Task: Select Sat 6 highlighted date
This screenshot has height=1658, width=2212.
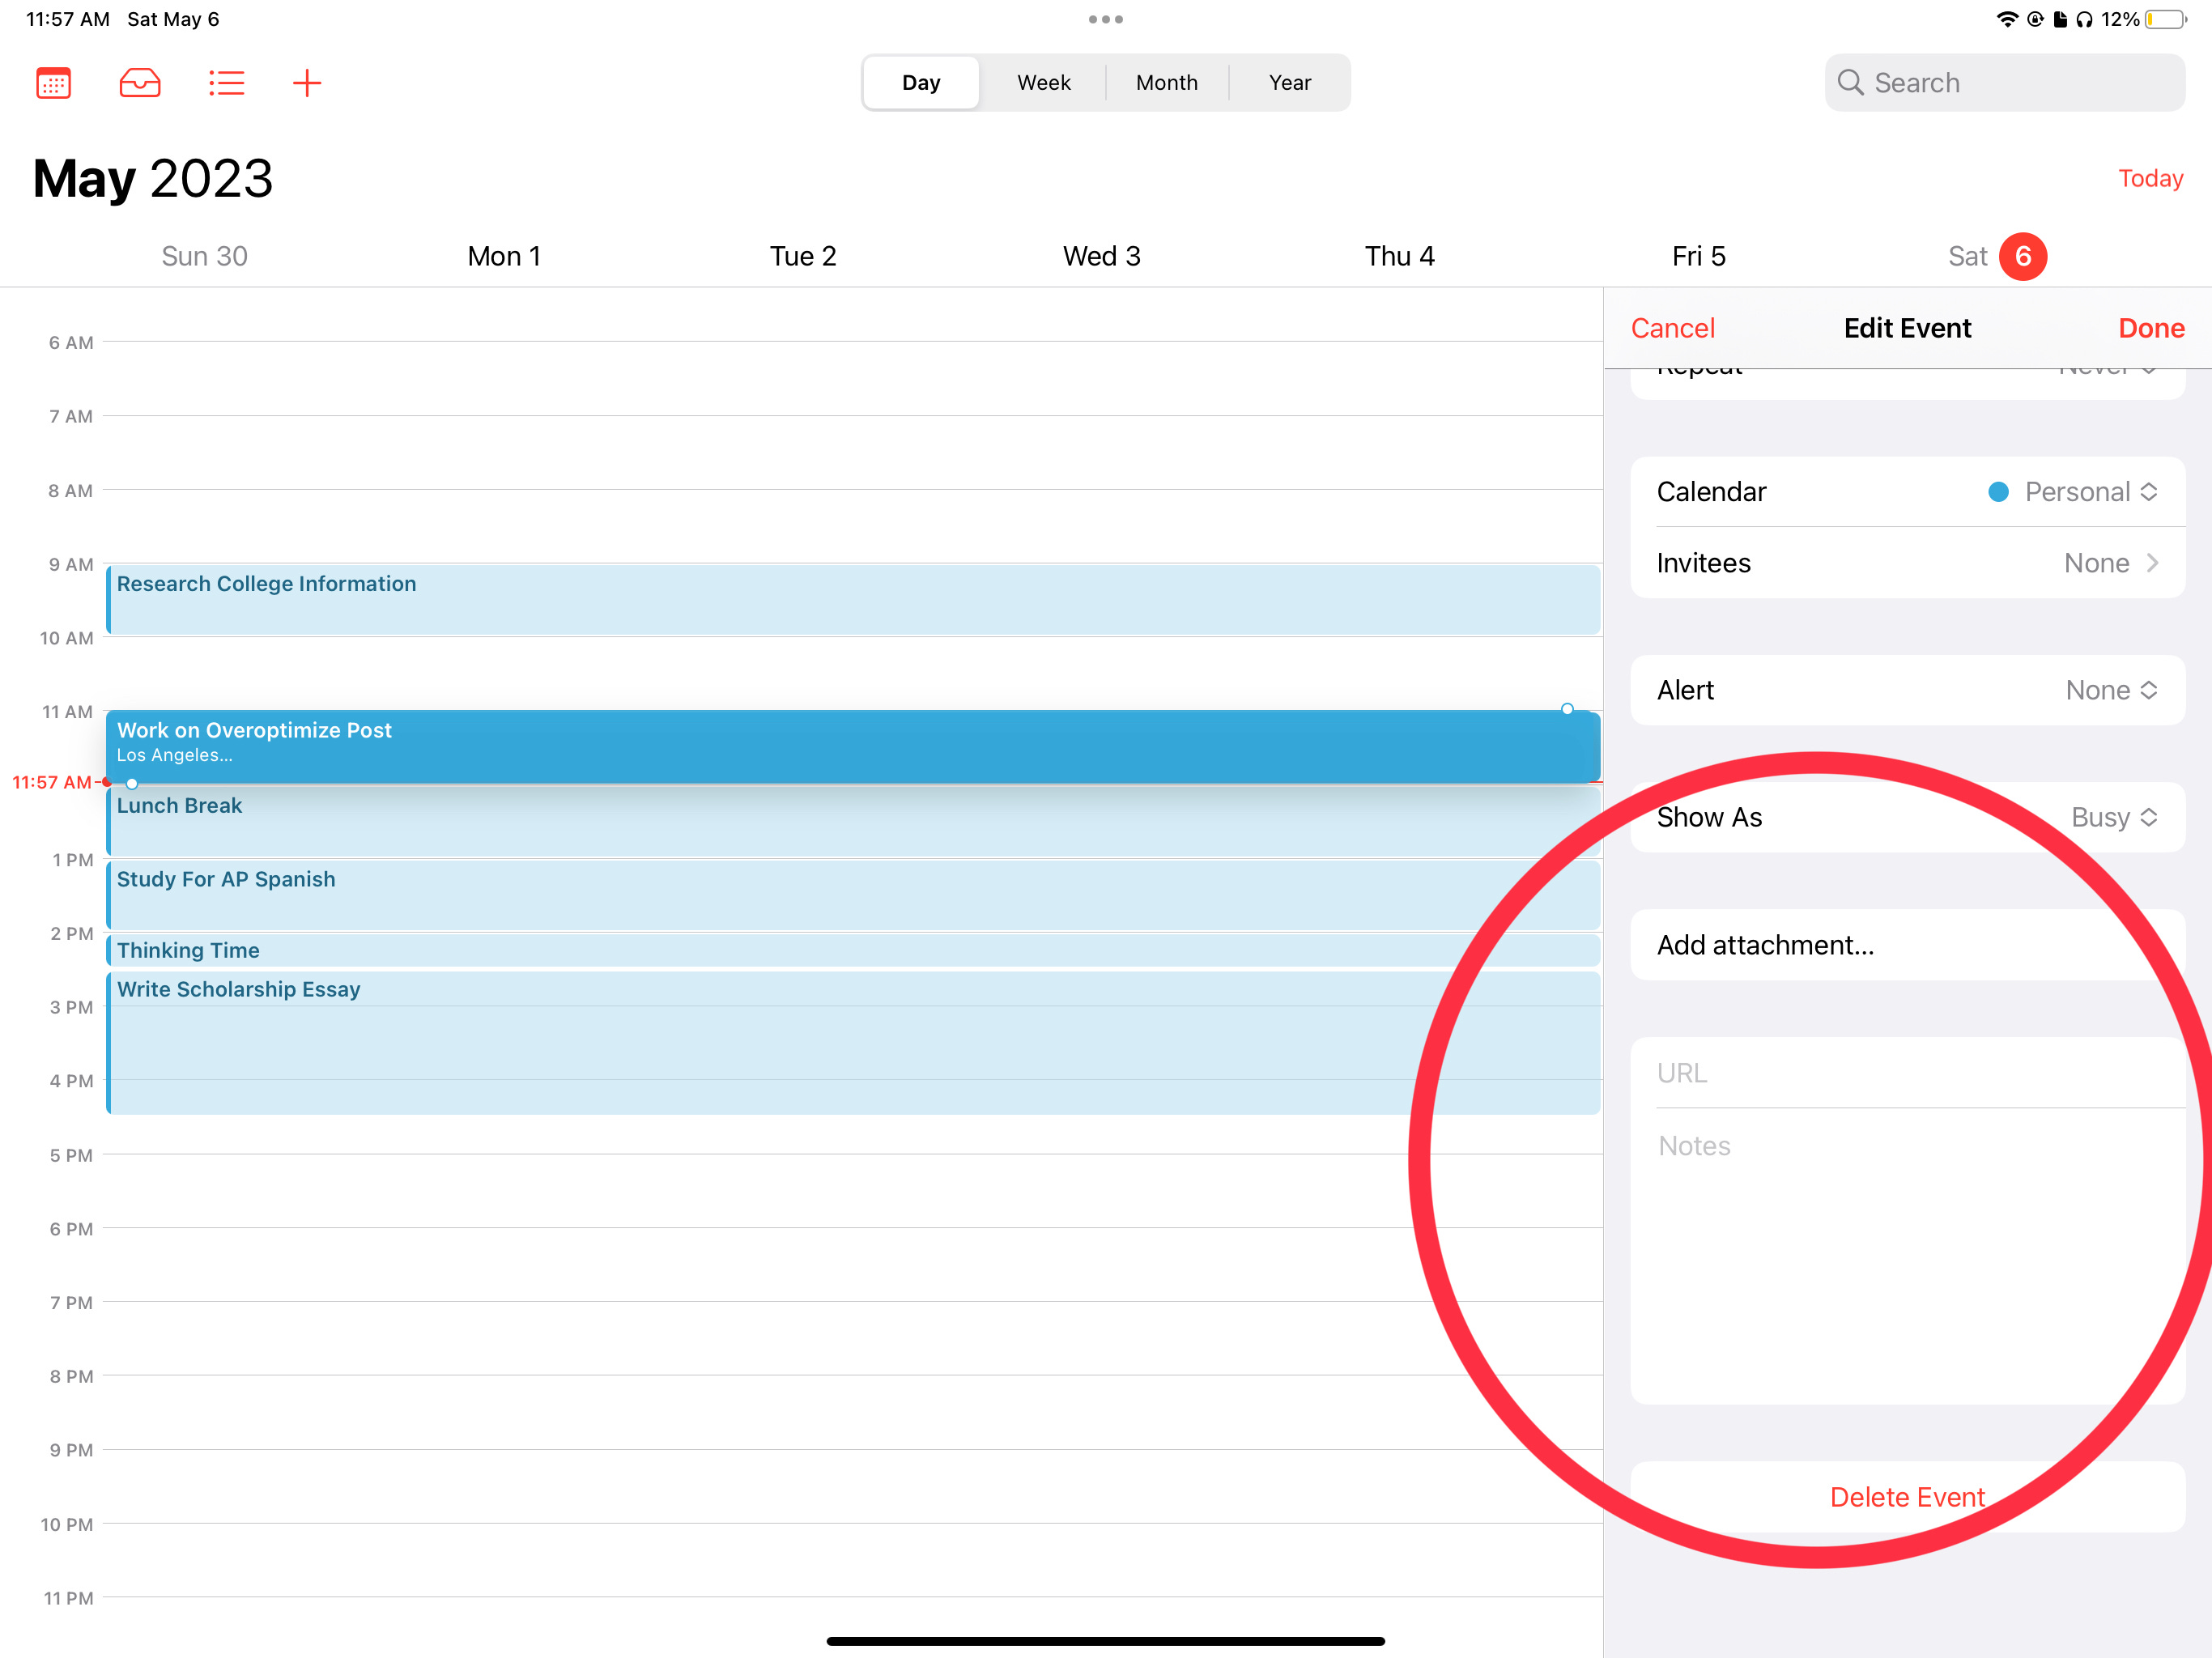Action: (2022, 257)
